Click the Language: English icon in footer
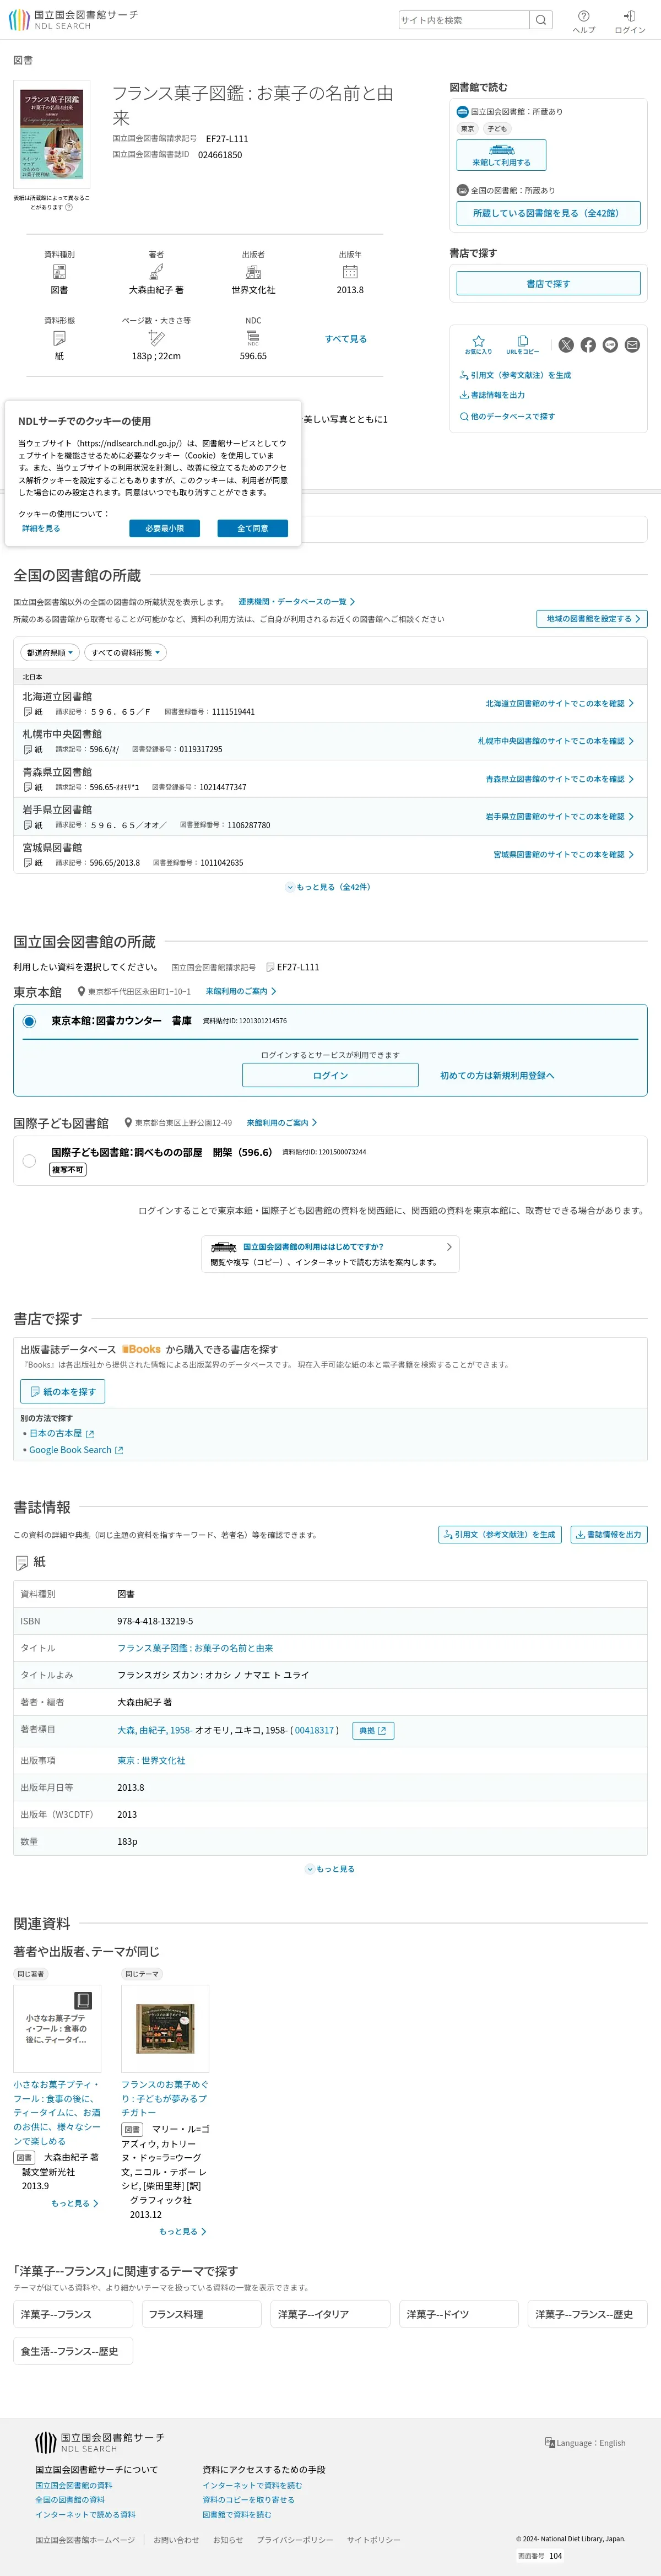Image resolution: width=661 pixels, height=2576 pixels. [549, 2442]
